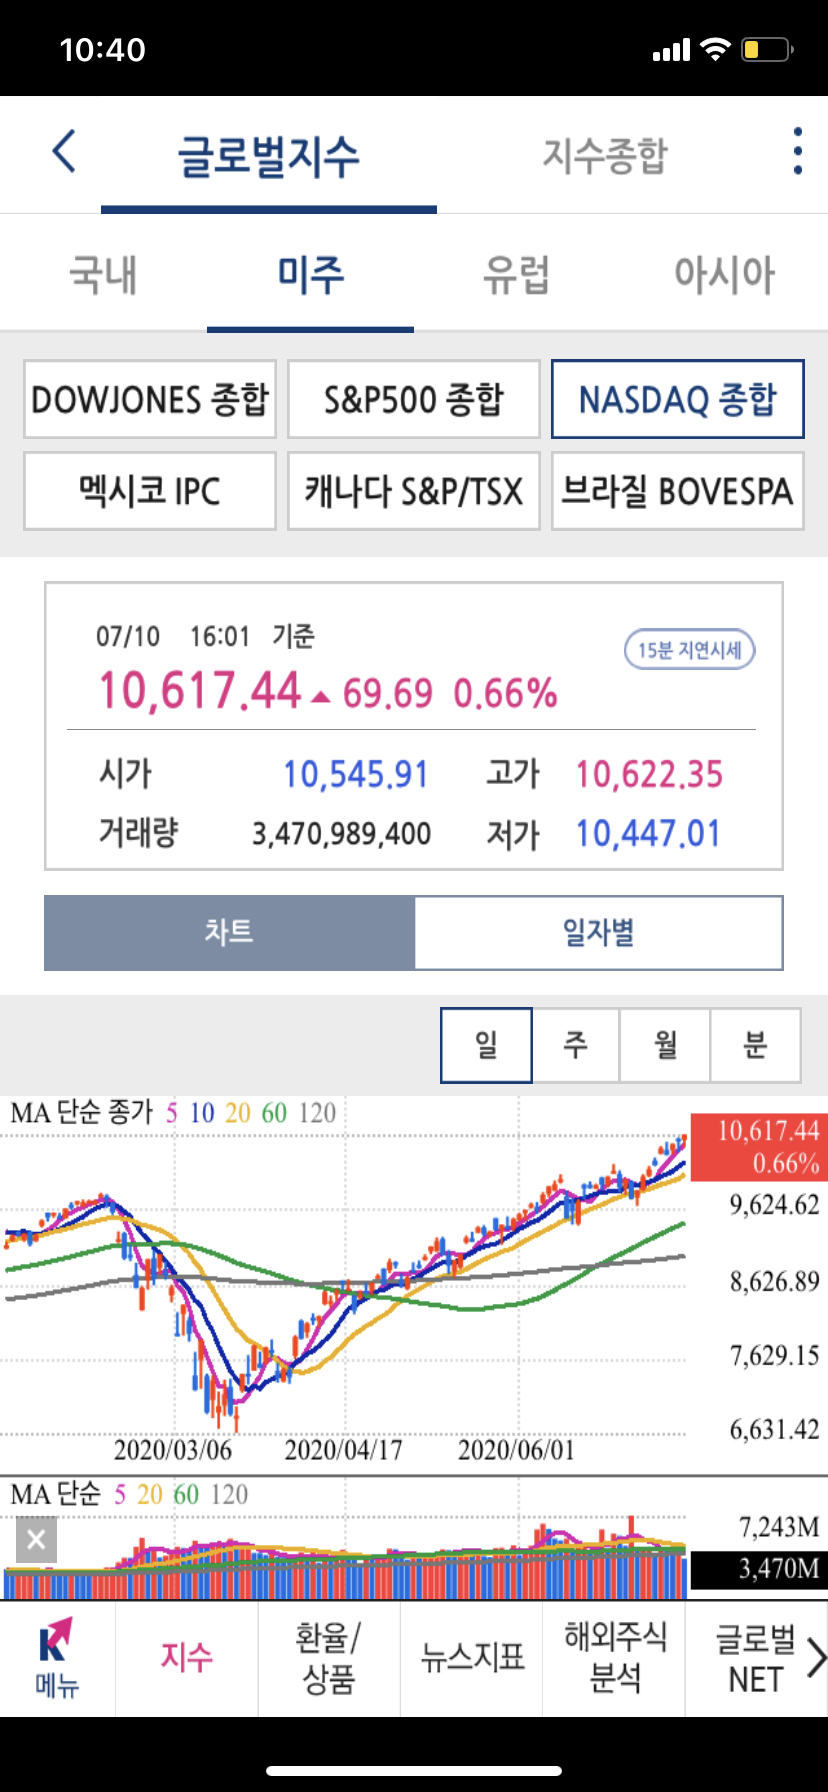This screenshot has width=828, height=1792.
Task: Tap the volume chart MA 20 legend
Action: pyautogui.click(x=150, y=1494)
